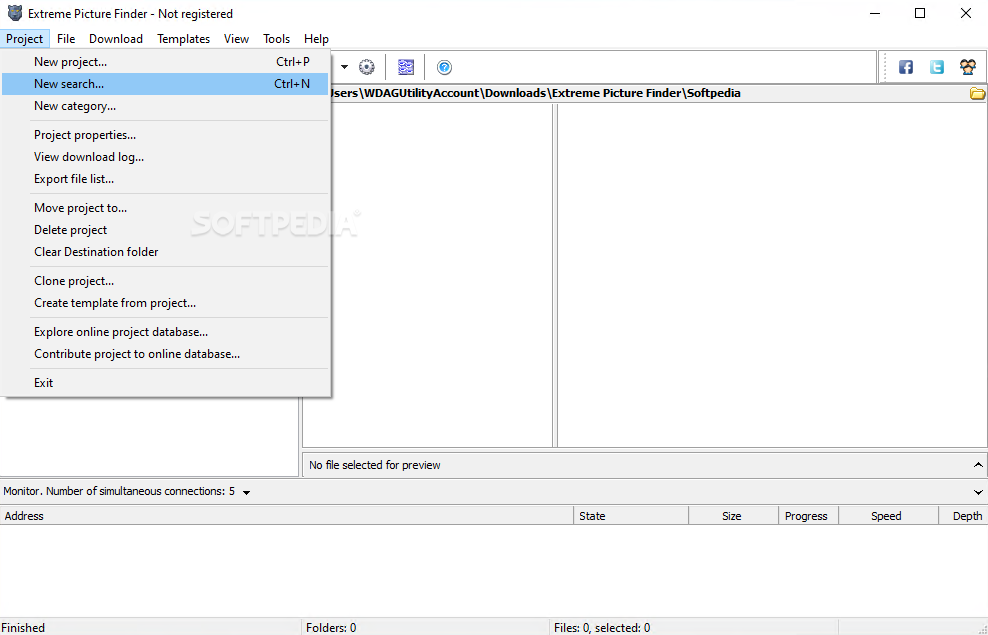Open the Tools menu
Viewport: 988px width, 635px height.
click(277, 38)
